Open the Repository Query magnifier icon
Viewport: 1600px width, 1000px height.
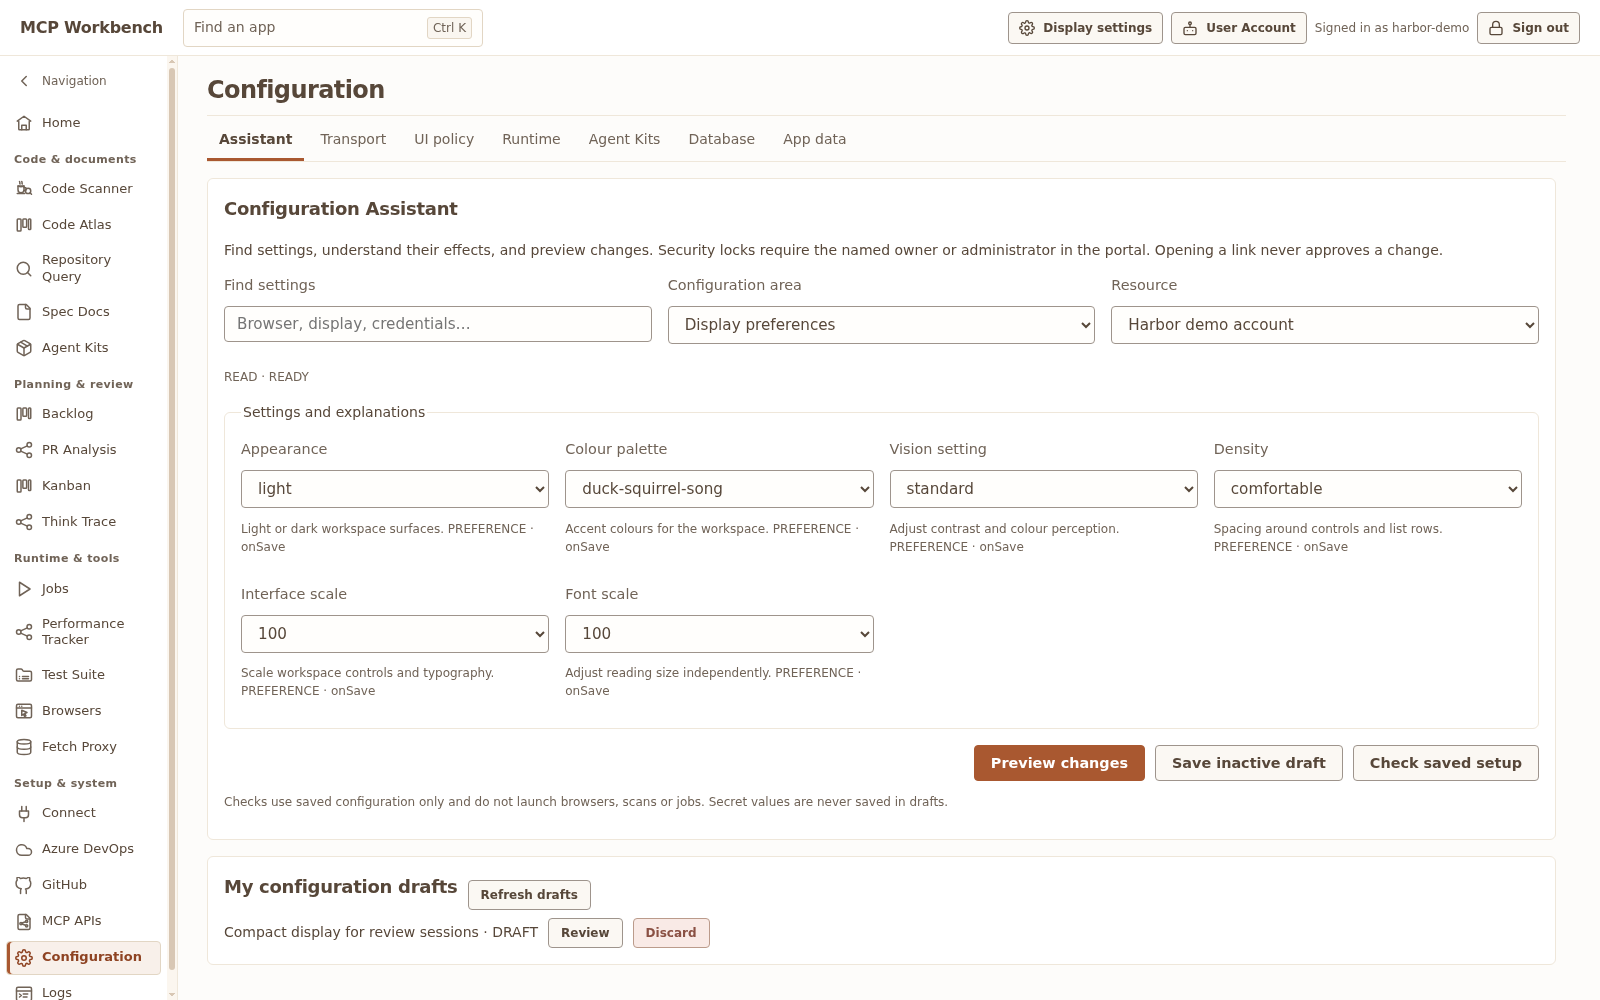(x=24, y=268)
